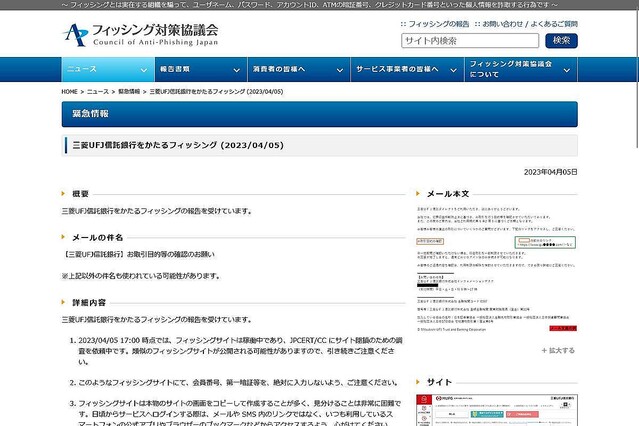639x426 pixels.
Task: Click list item 2 about 会員番号、第一暗証等
Action: 238,382
